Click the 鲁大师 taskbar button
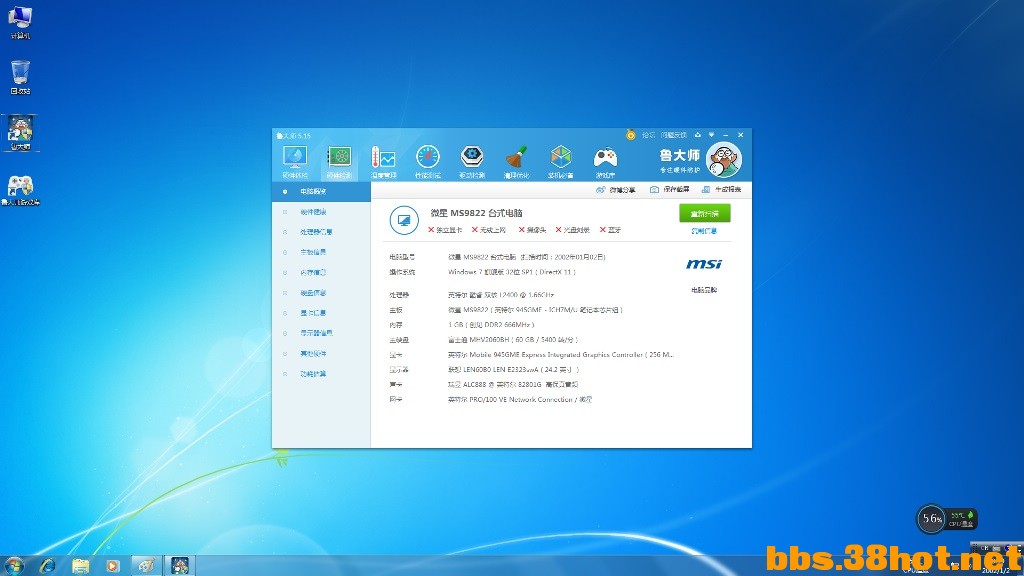The width and height of the screenshot is (1024, 576). click(180, 566)
